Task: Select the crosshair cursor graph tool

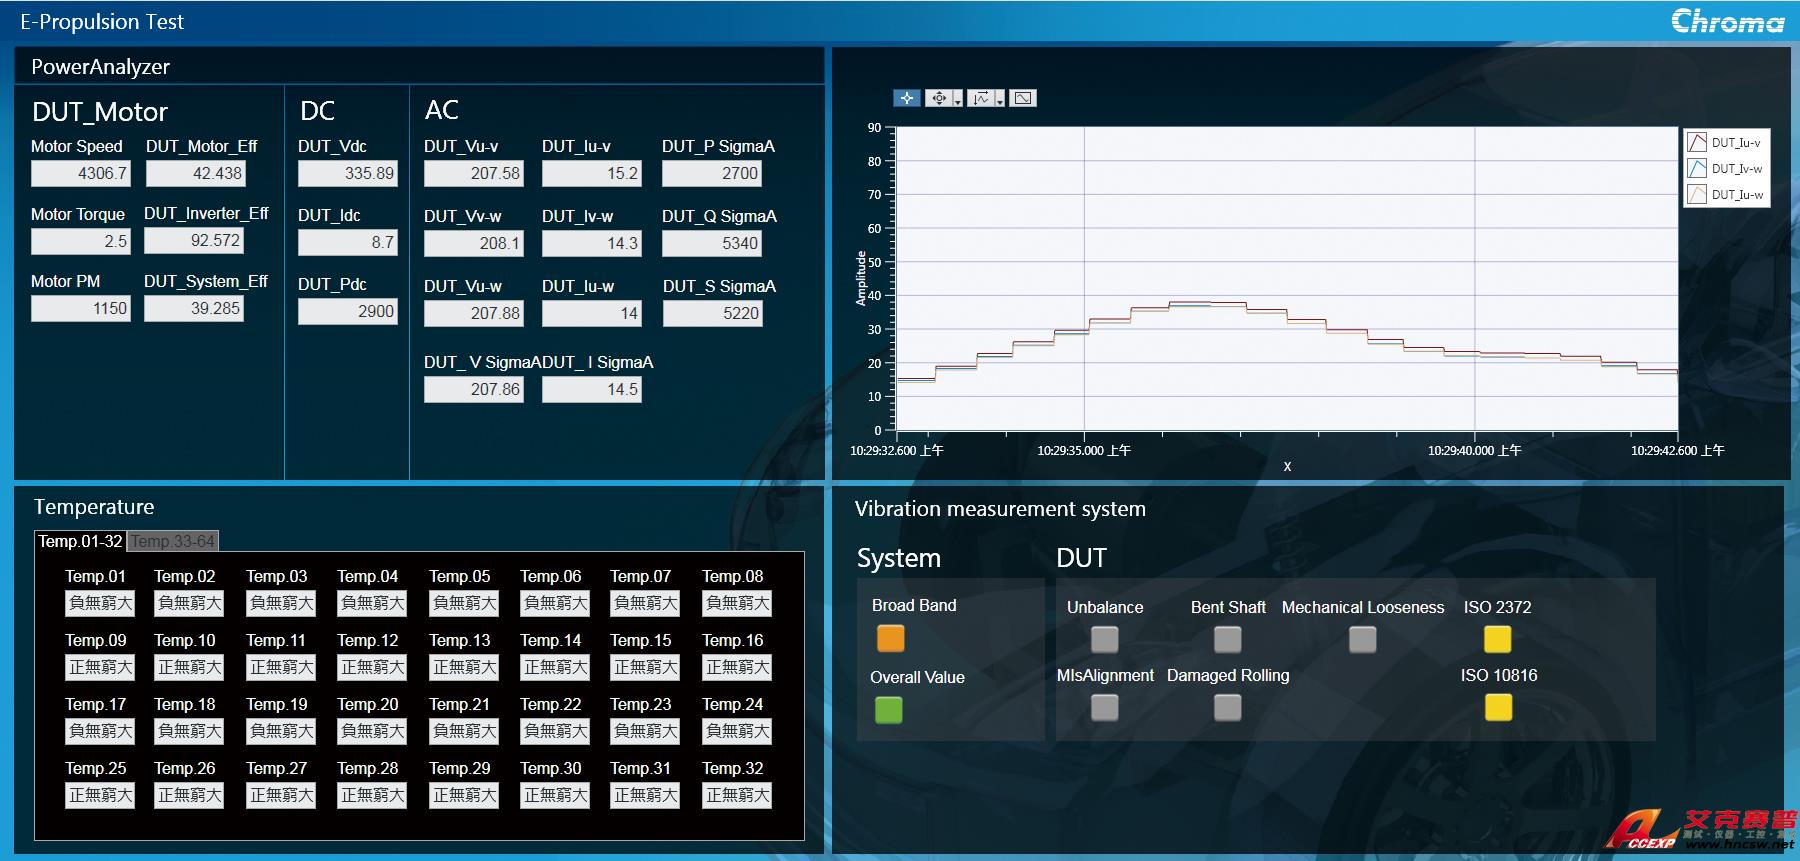Action: coord(906,98)
